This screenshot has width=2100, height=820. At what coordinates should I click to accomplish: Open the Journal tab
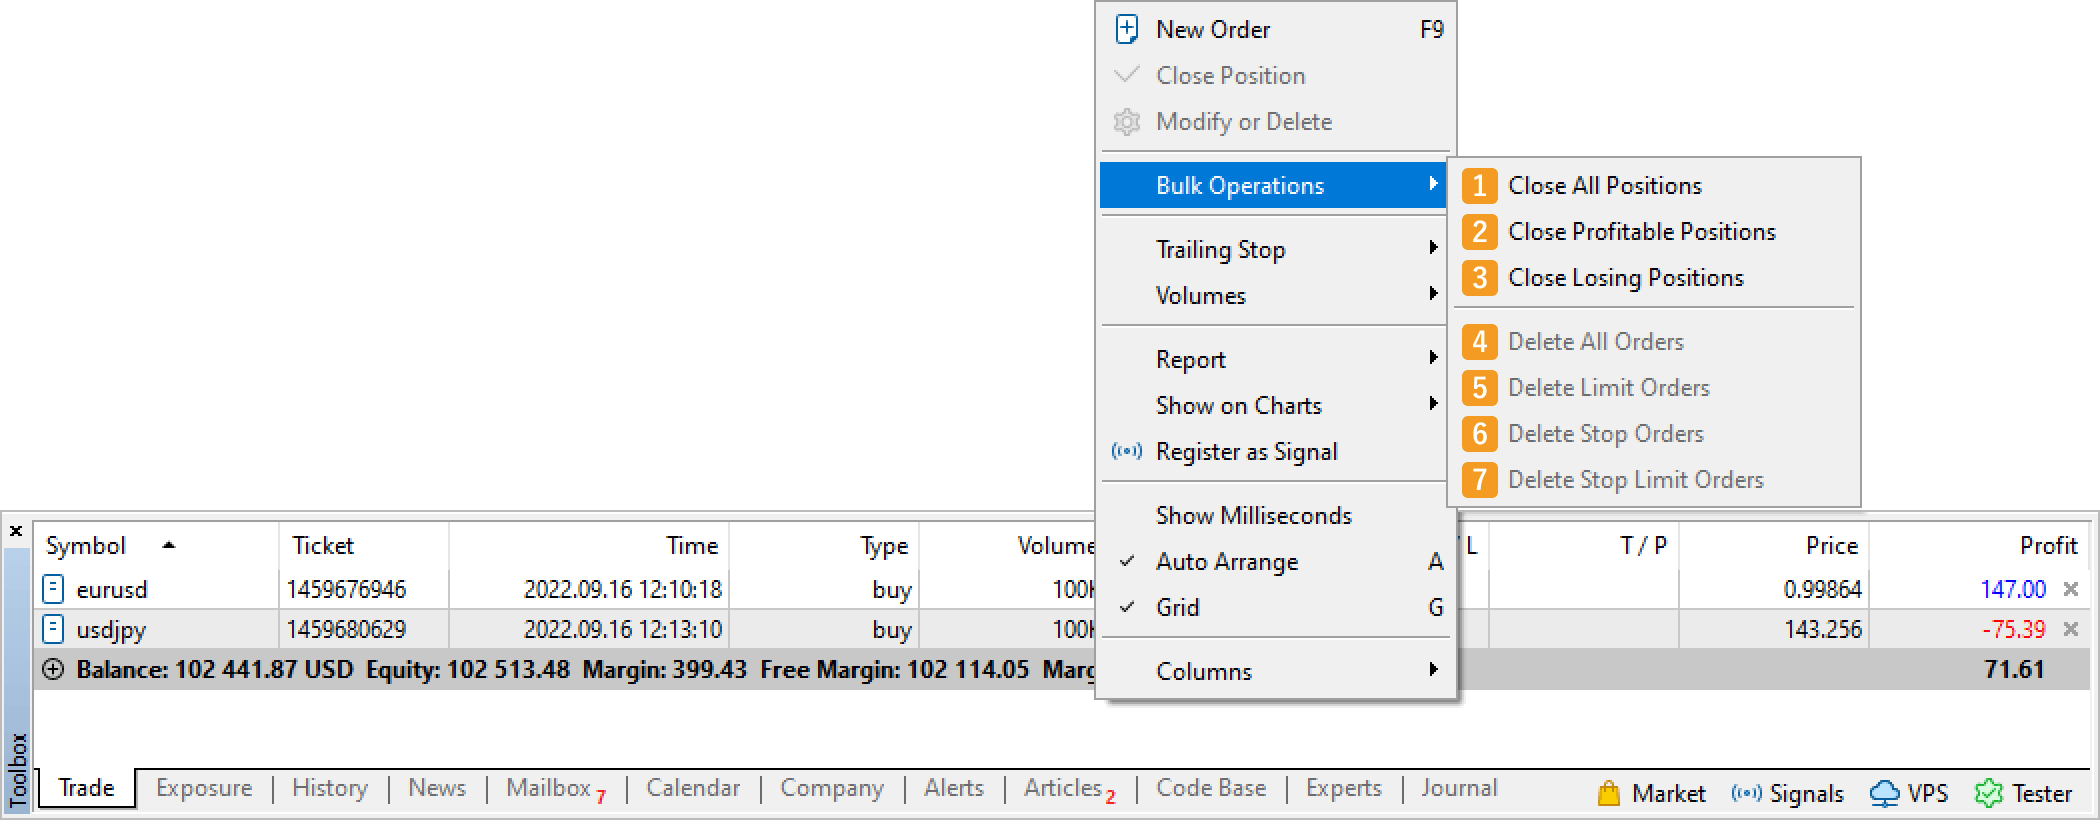[1459, 788]
